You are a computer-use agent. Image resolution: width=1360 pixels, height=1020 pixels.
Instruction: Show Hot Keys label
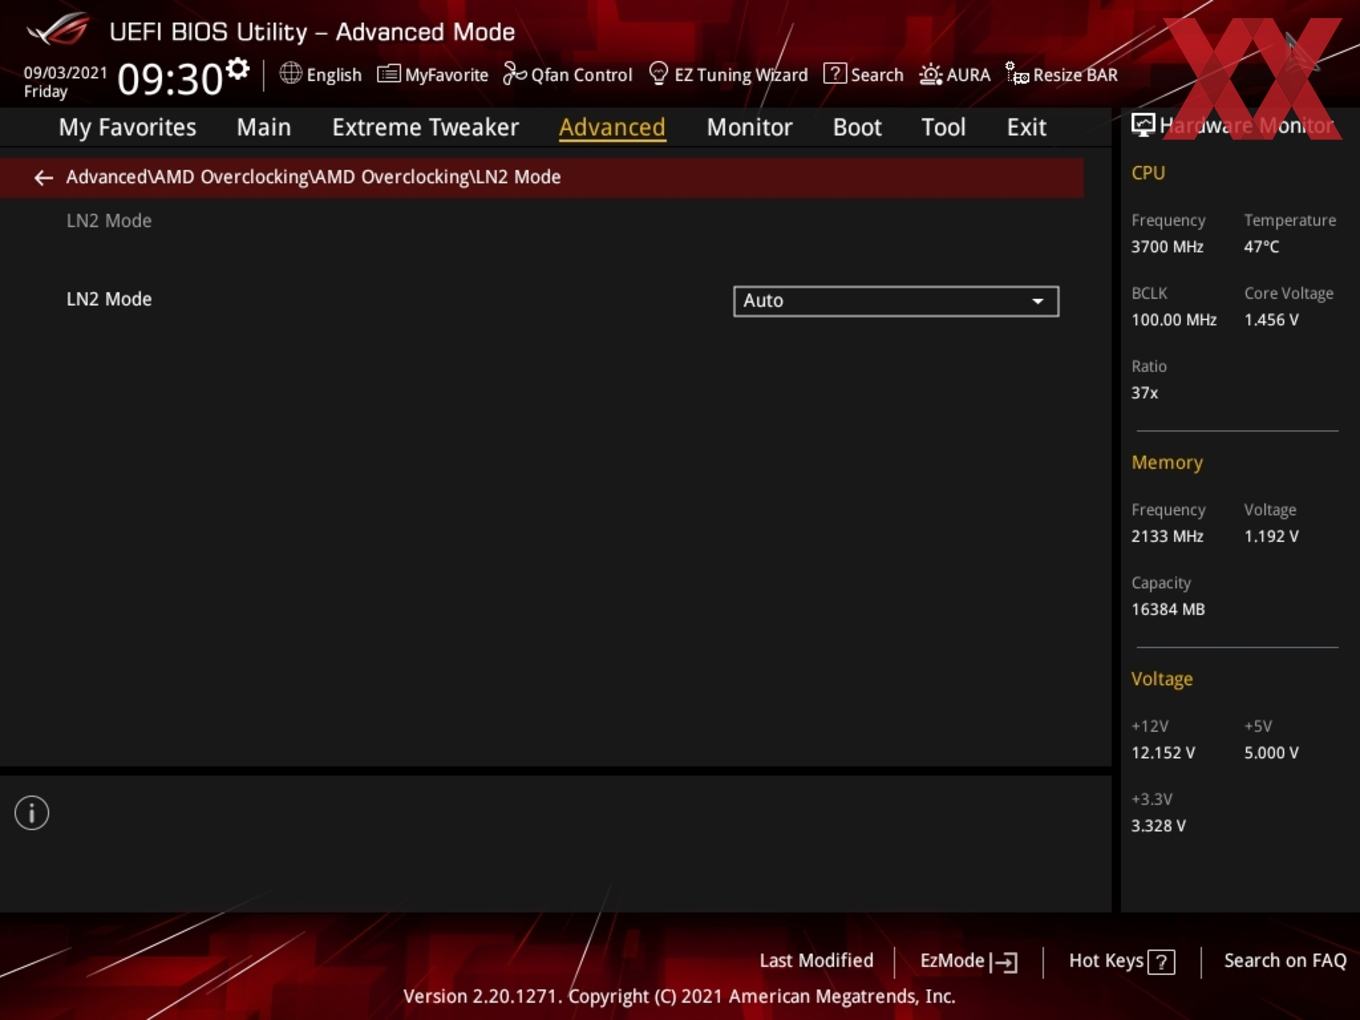[x=1106, y=960]
